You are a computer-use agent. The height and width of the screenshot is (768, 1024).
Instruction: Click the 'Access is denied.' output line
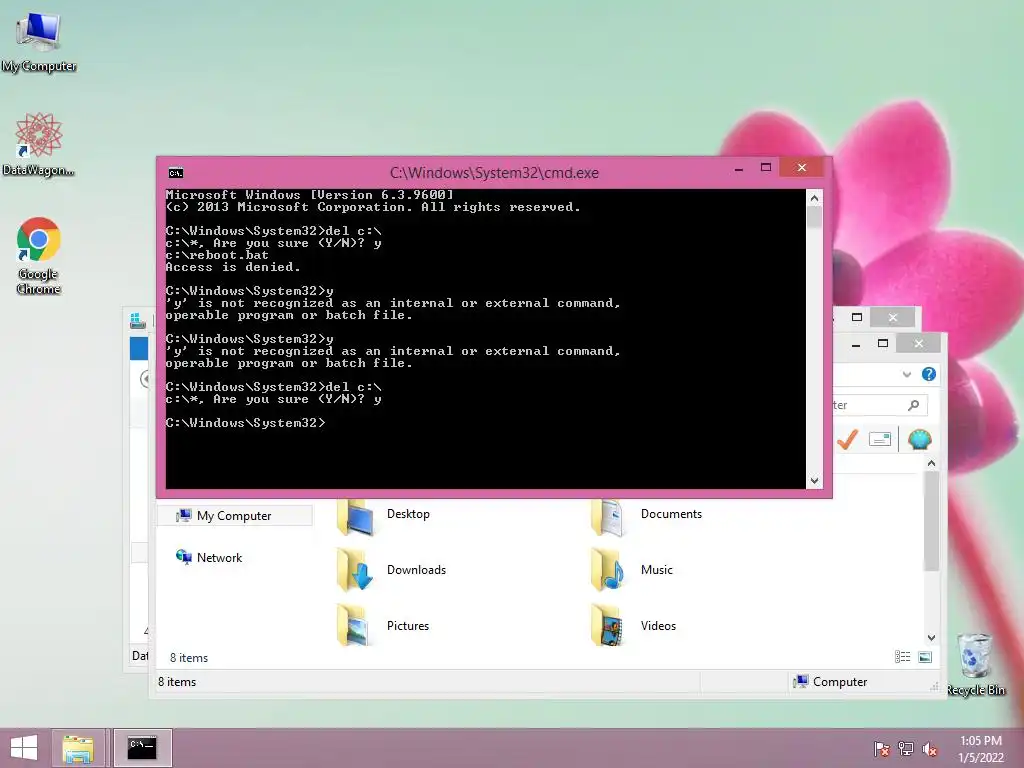pos(233,267)
